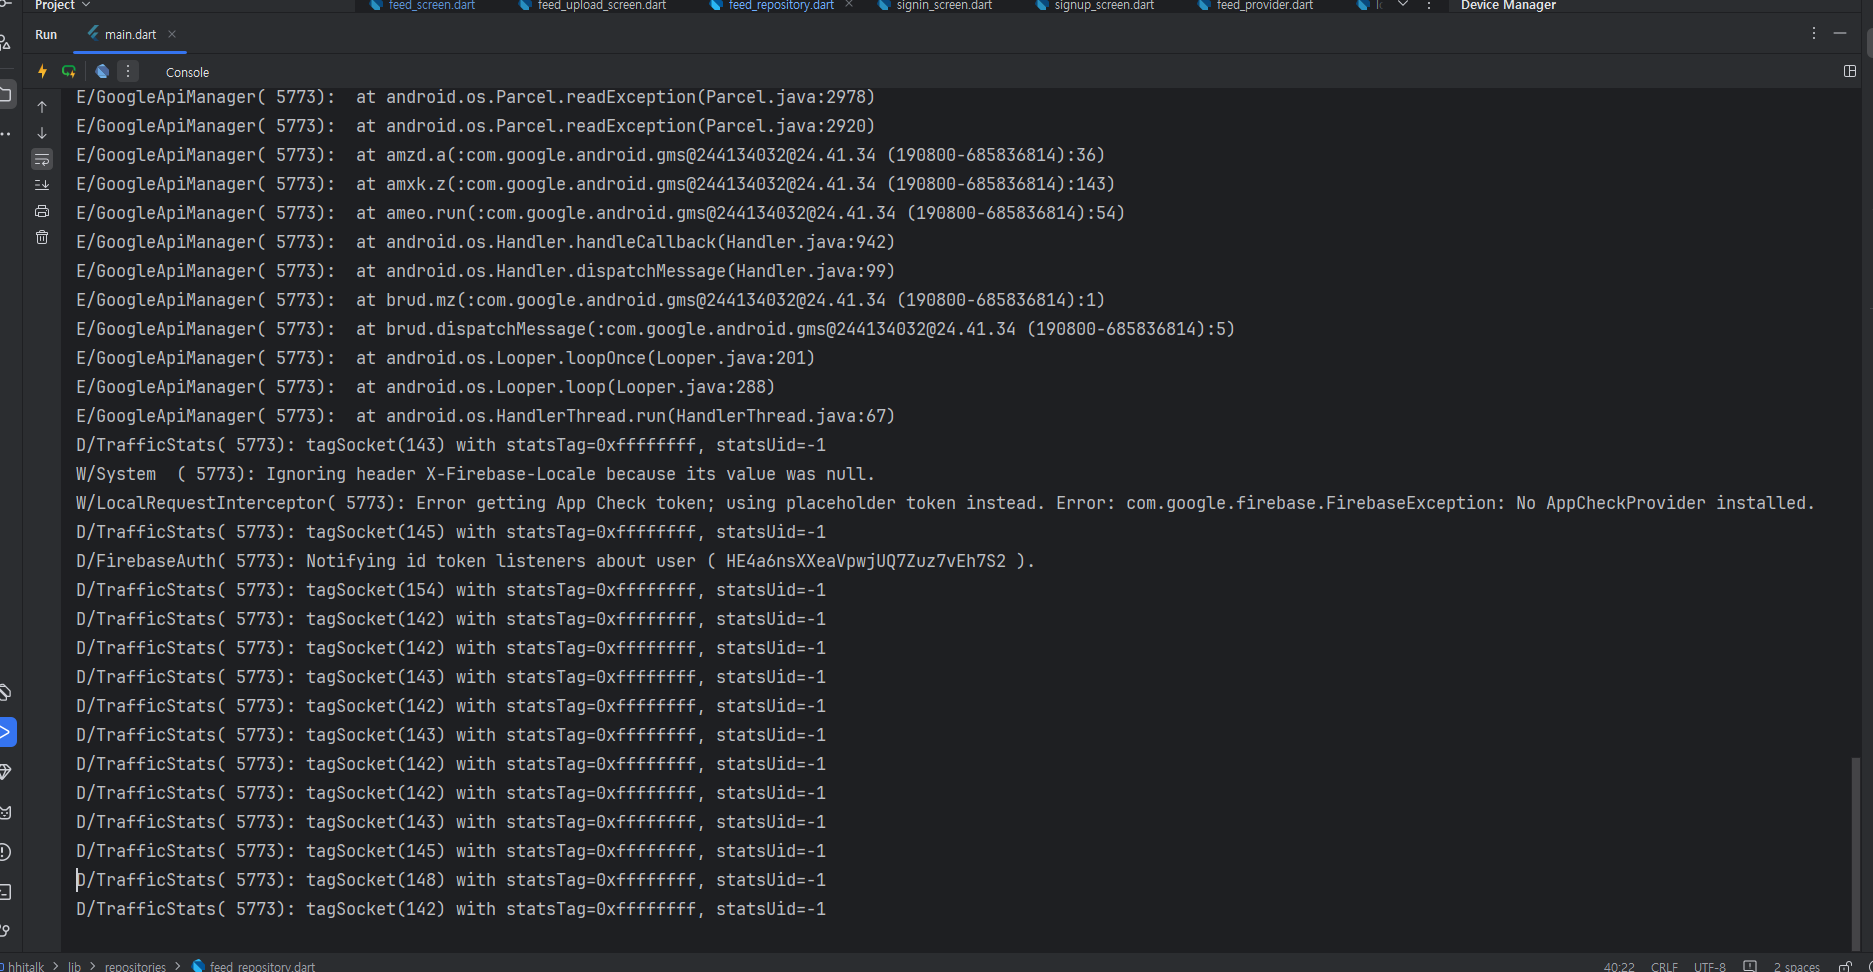Image resolution: width=1873 pixels, height=972 pixels.
Task: Click the HandlerThread.java:67 stack trace link
Action: pyautogui.click(x=780, y=416)
